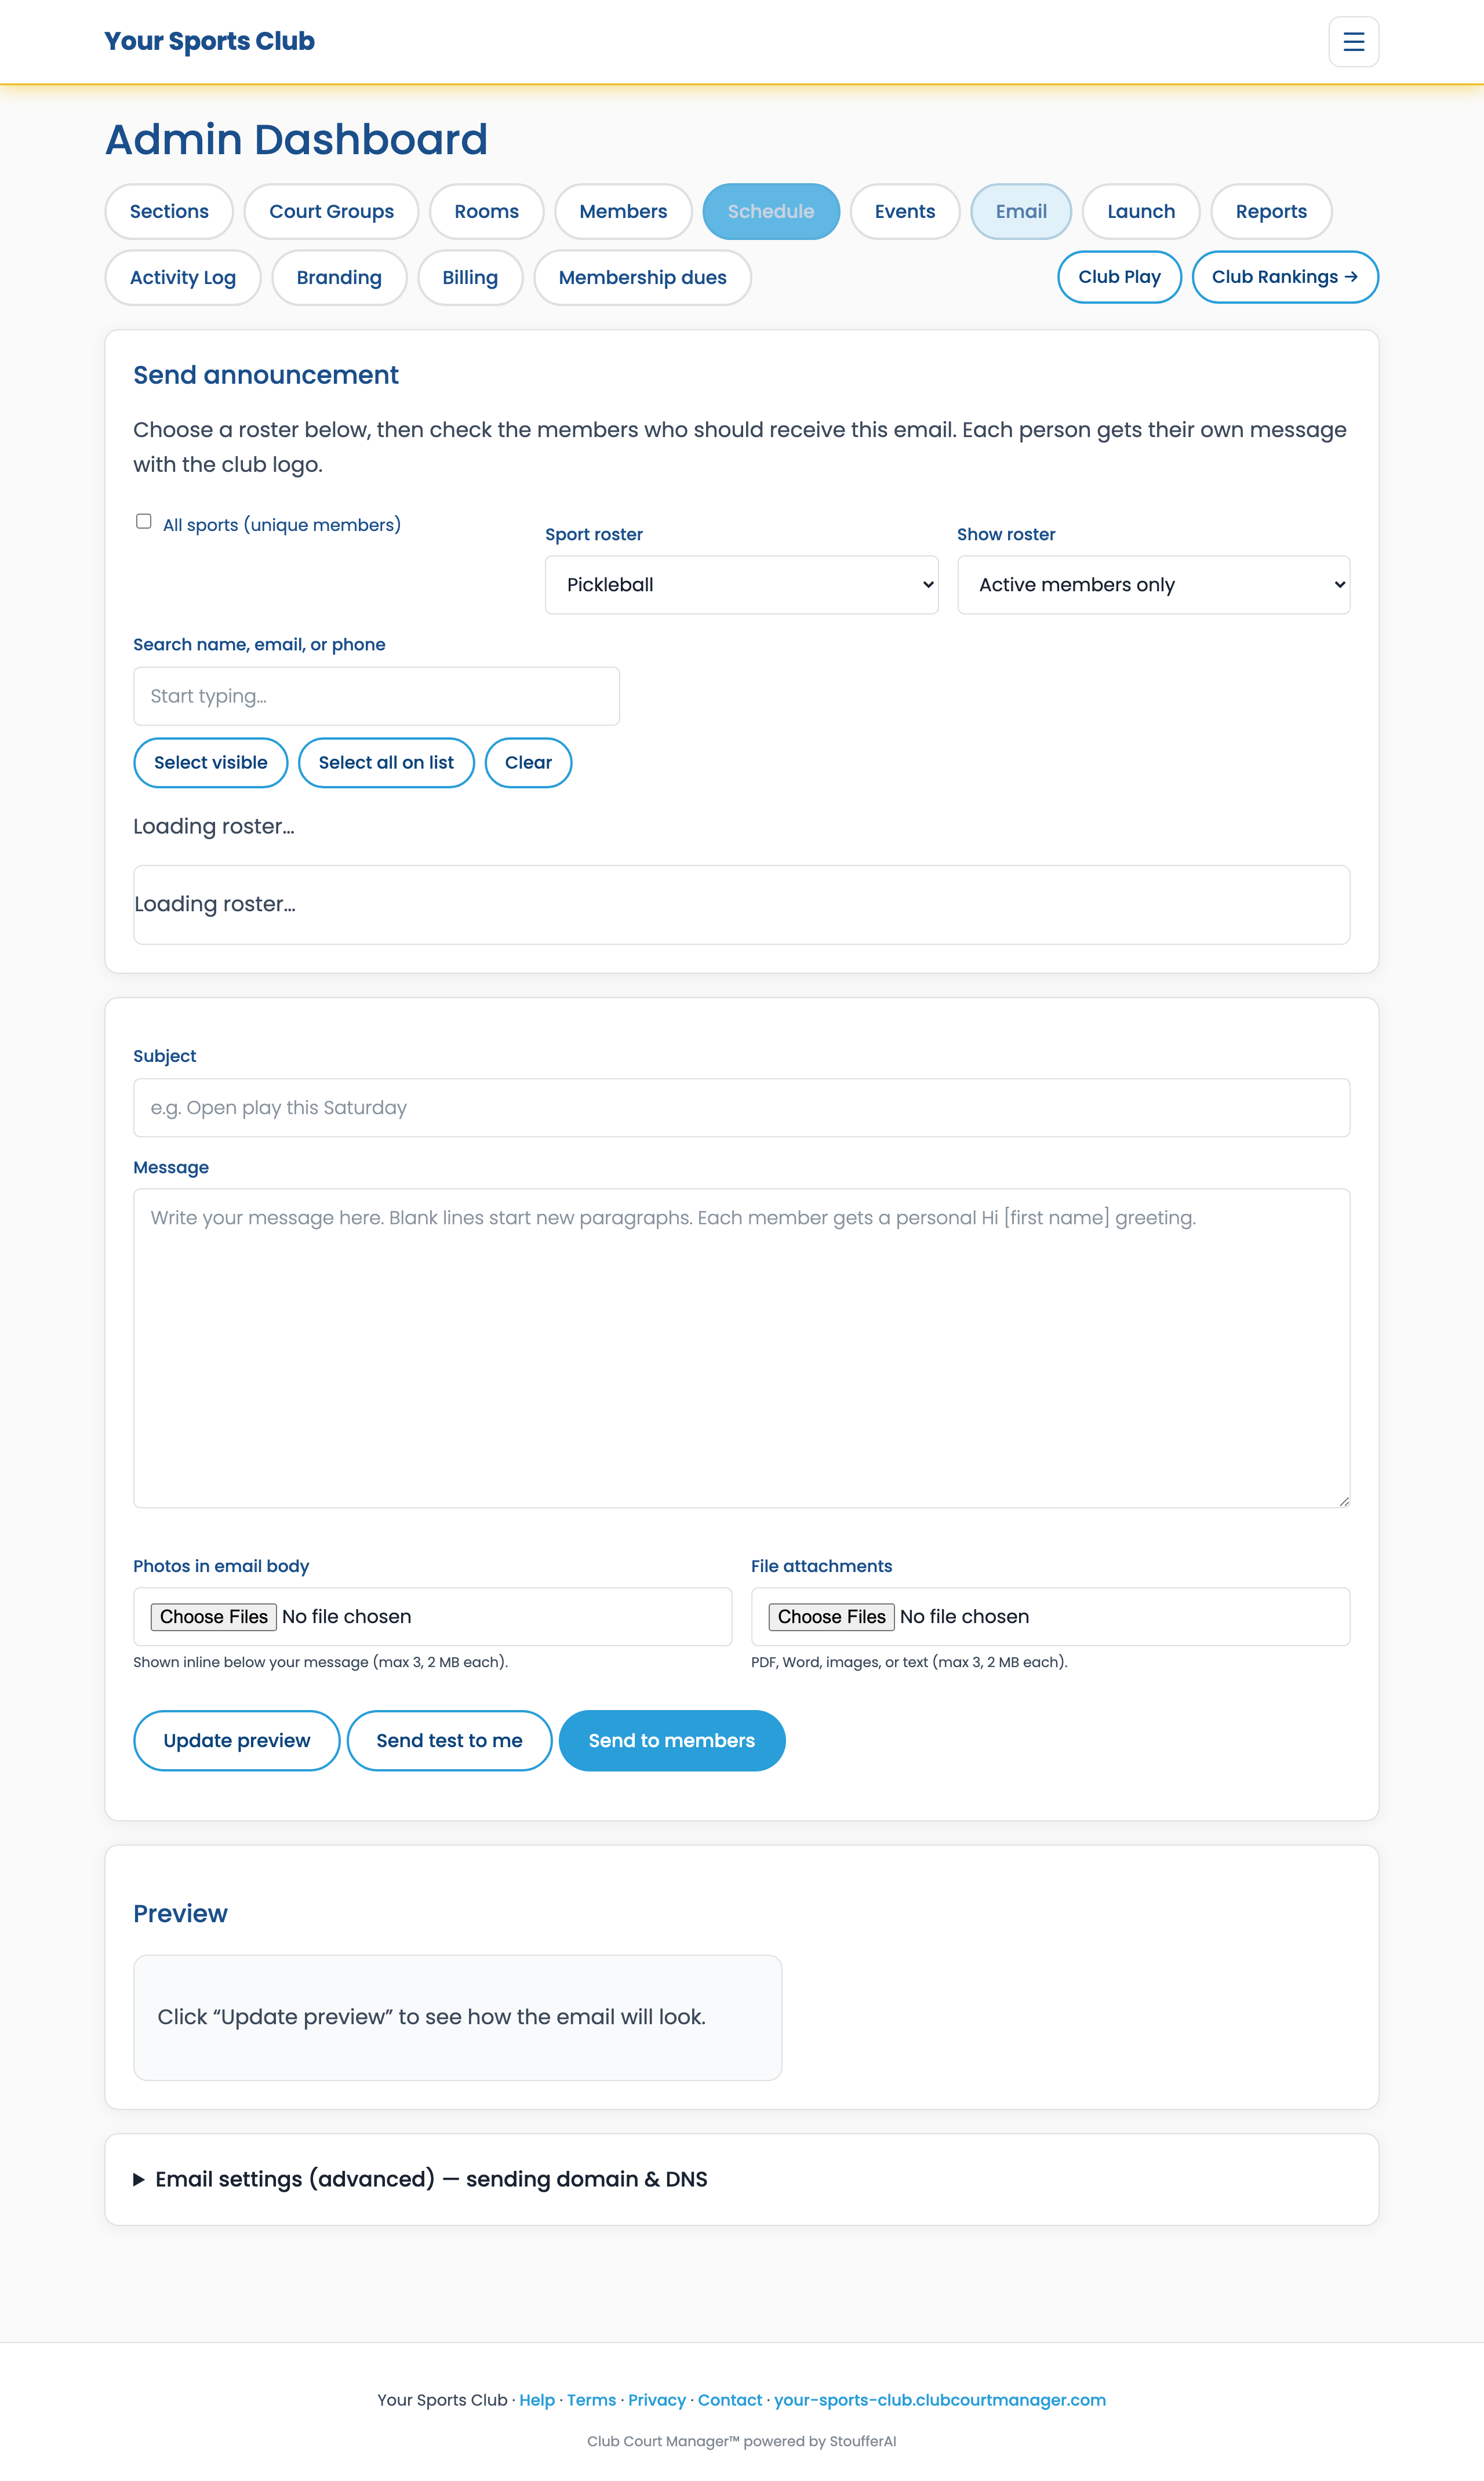Screen dimensions: 1484x2481
Task: Click into the Message text area
Action: [741, 1348]
